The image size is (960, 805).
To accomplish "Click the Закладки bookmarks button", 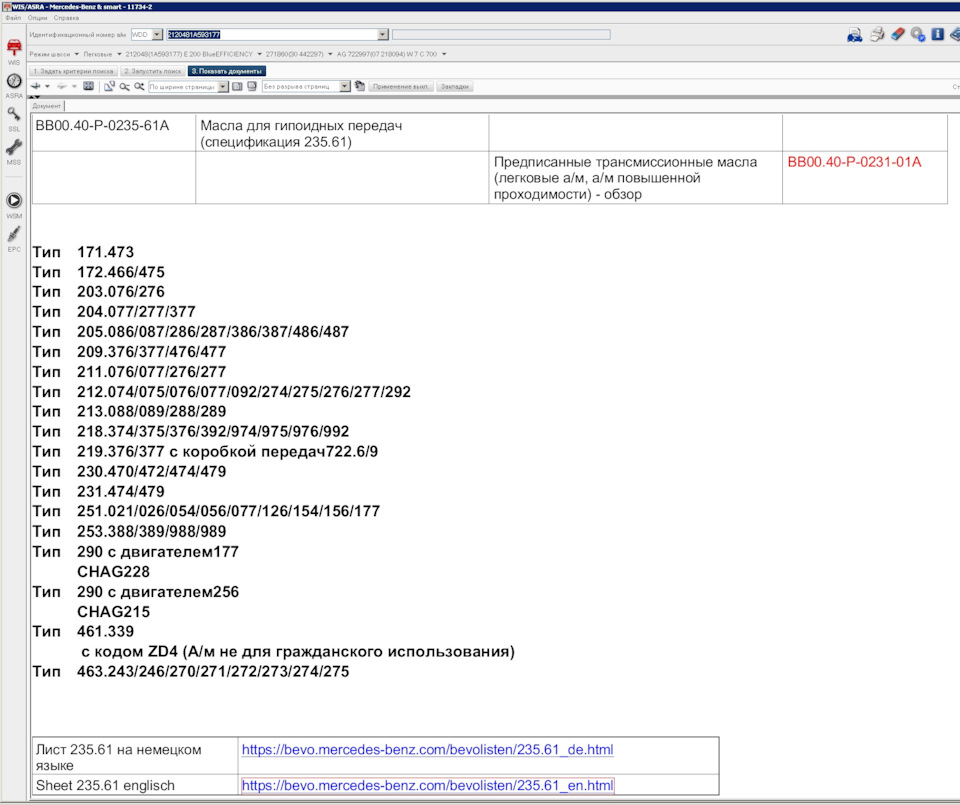I will (454, 86).
